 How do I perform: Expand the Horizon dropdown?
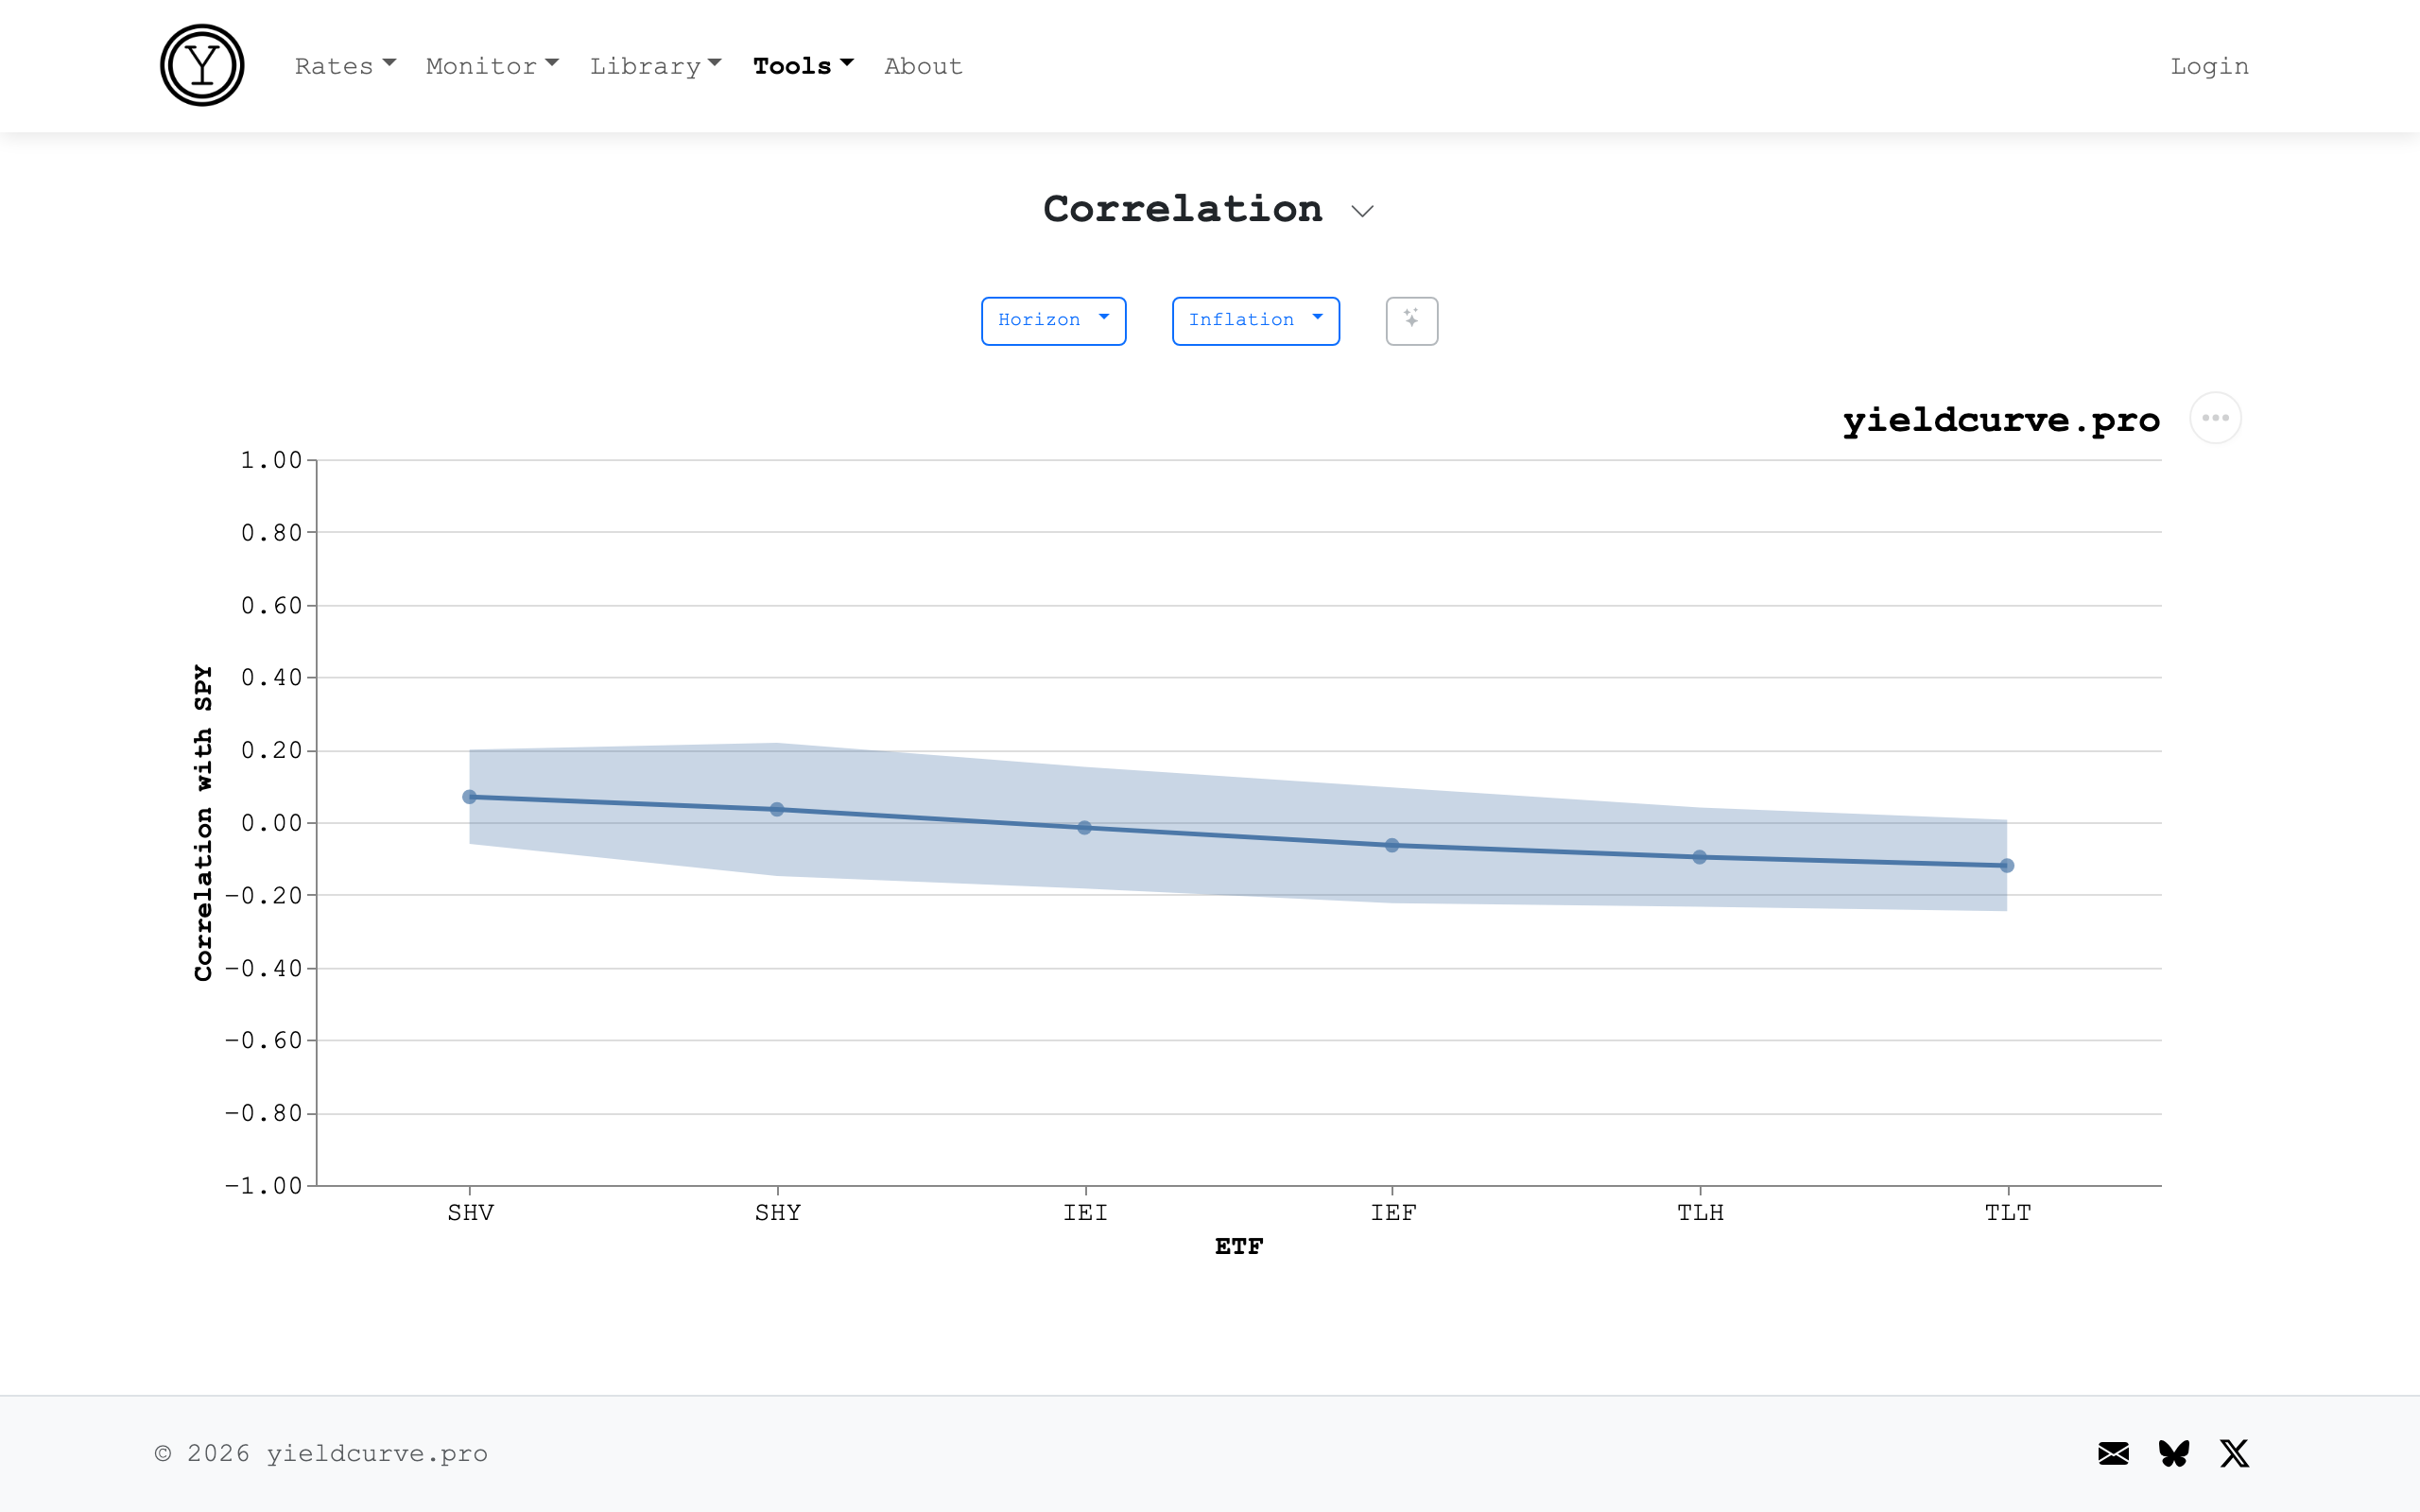coord(1053,321)
